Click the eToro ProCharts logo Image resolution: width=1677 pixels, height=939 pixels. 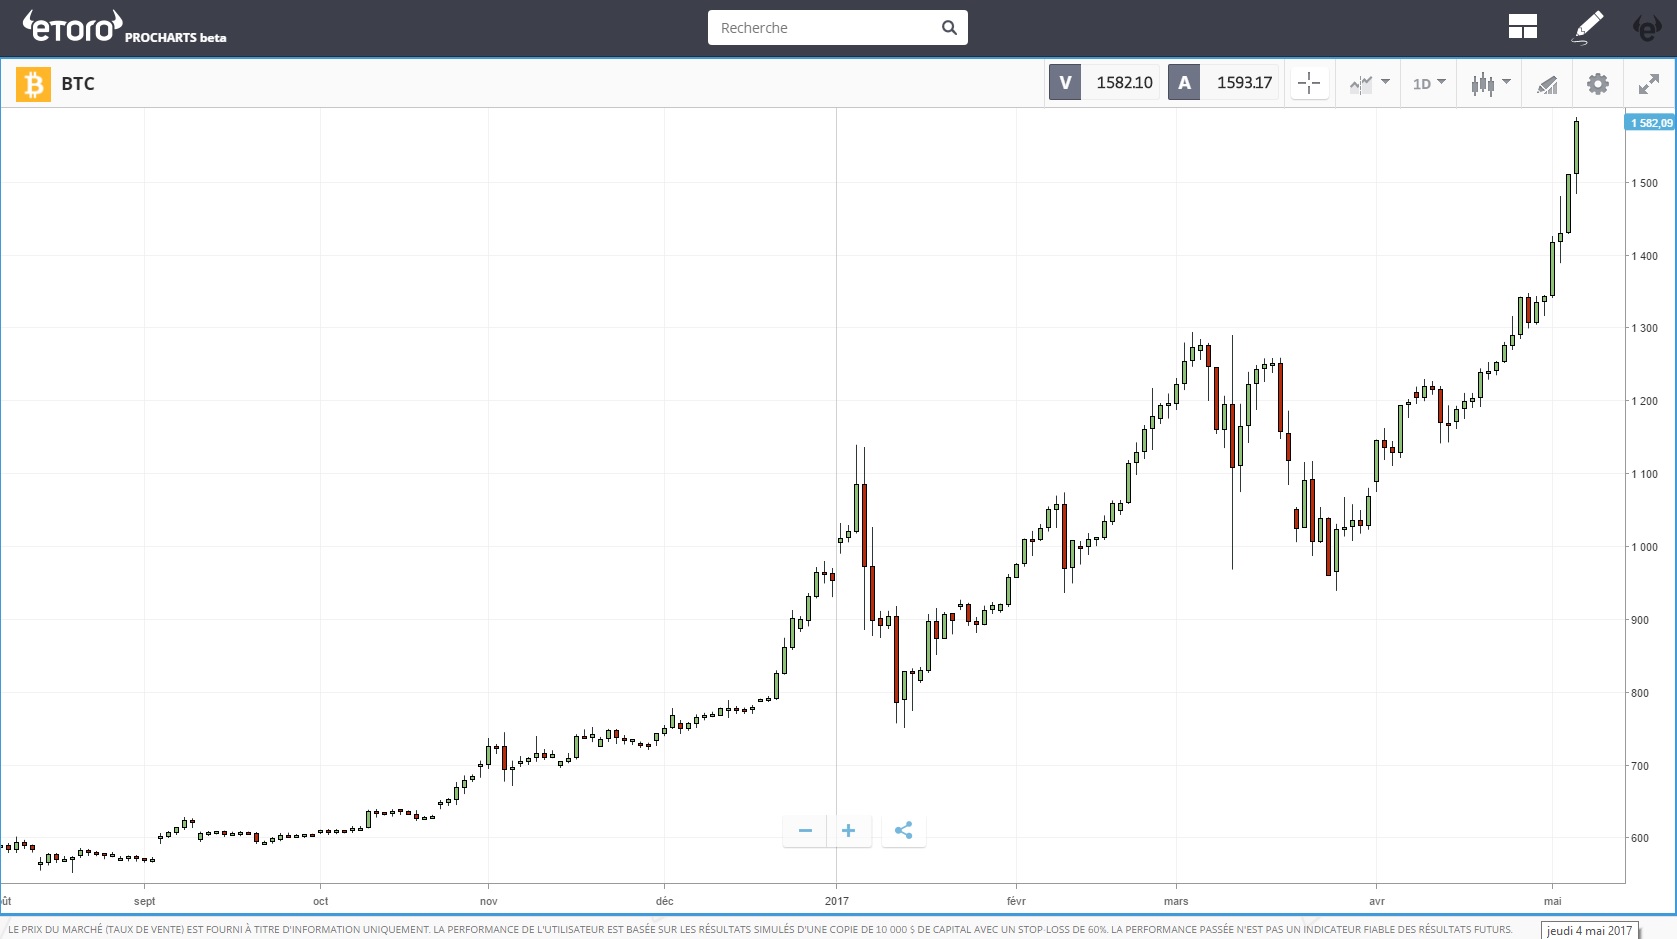(x=123, y=27)
